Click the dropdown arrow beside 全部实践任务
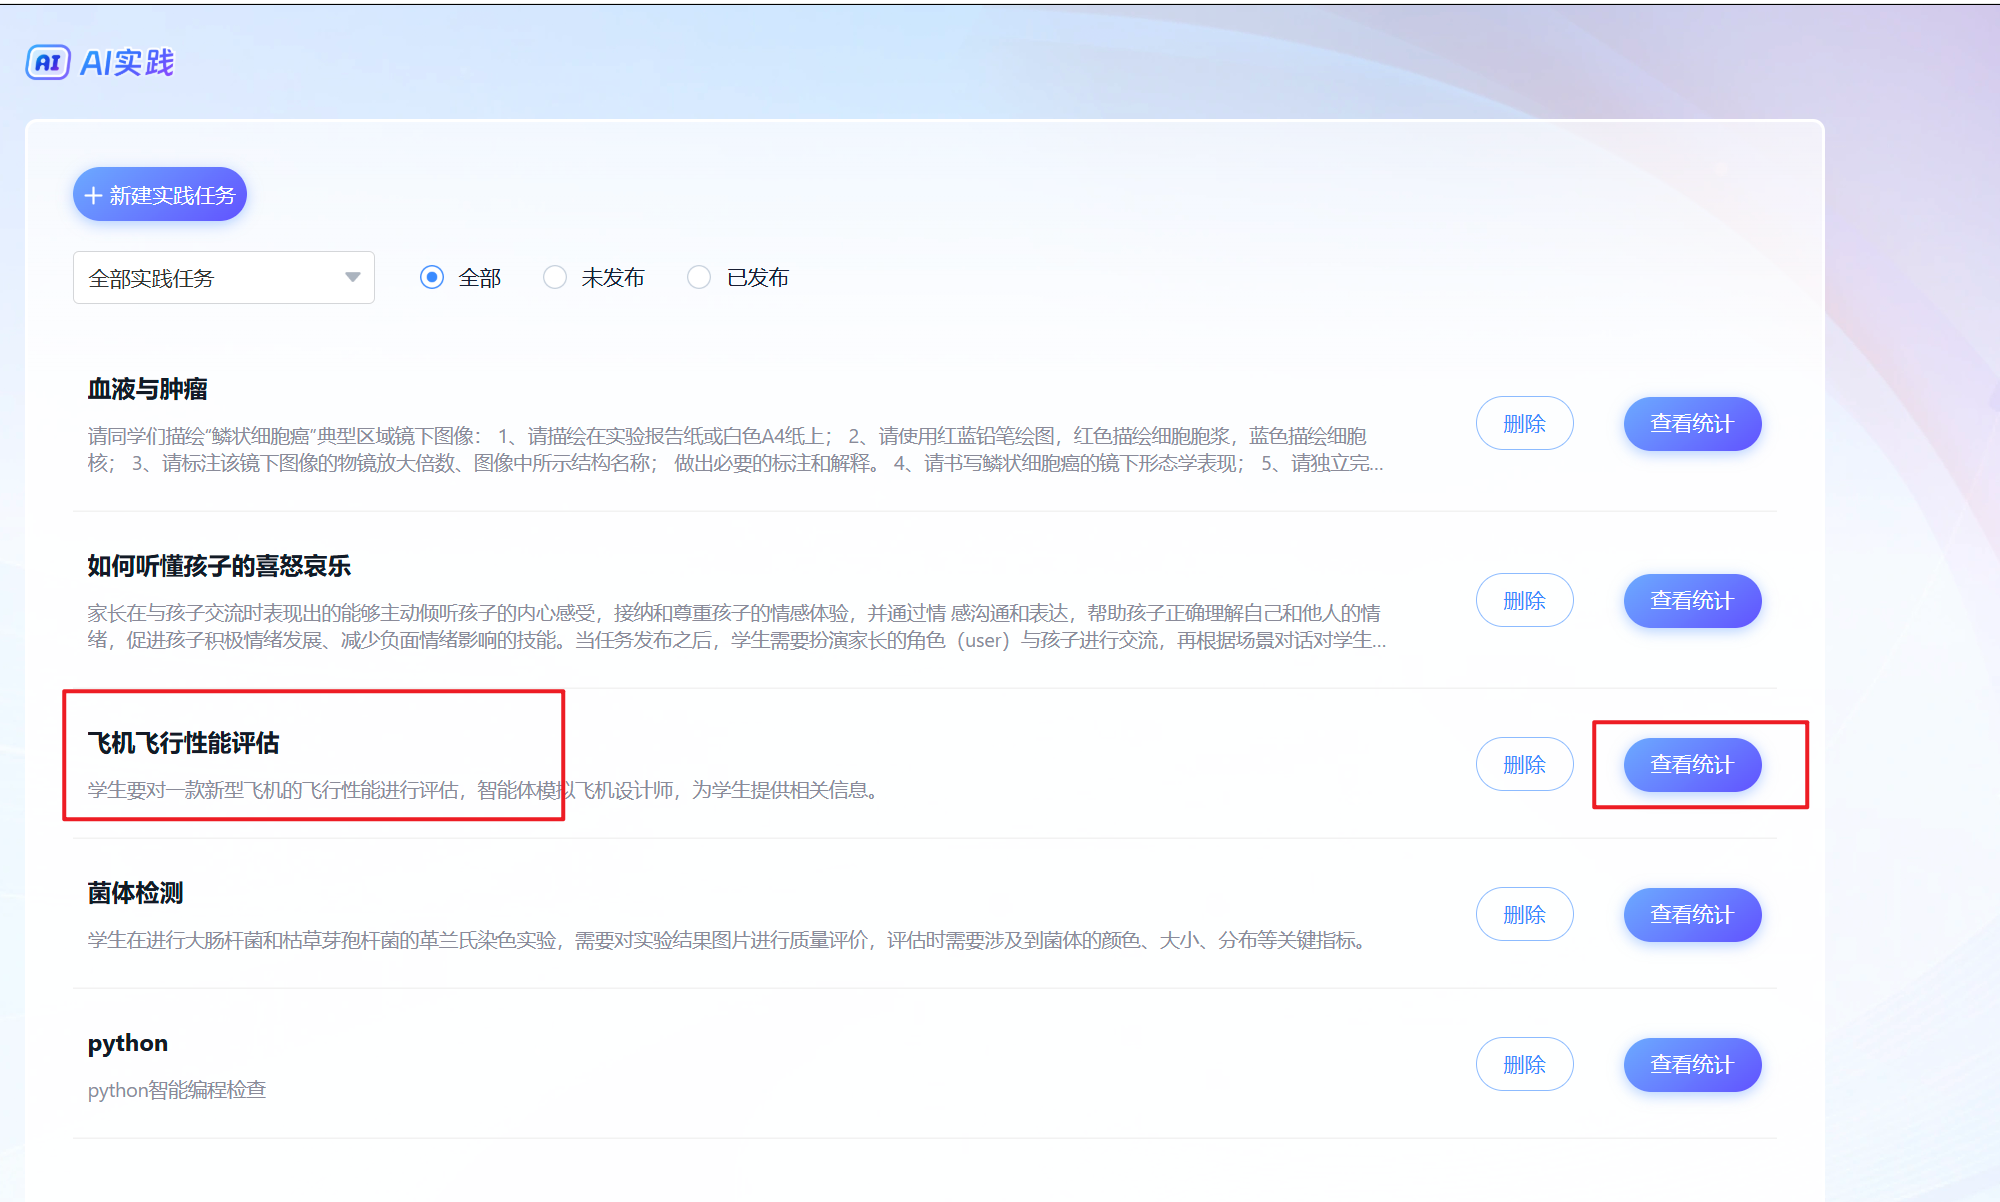This screenshot has height=1202, width=2000. point(352,278)
